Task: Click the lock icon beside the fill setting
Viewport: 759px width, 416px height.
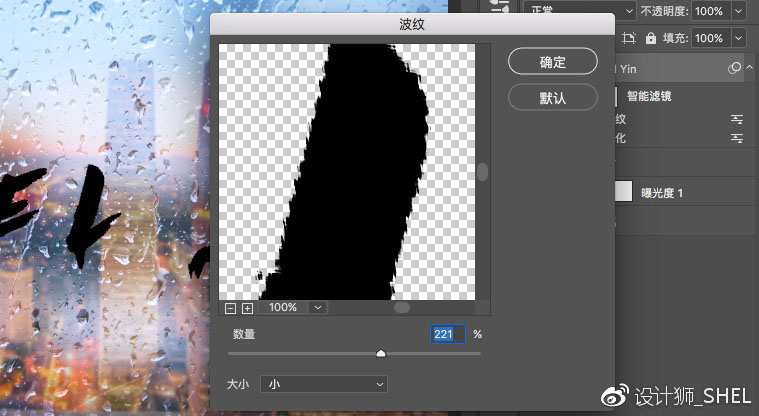Action: click(x=651, y=38)
